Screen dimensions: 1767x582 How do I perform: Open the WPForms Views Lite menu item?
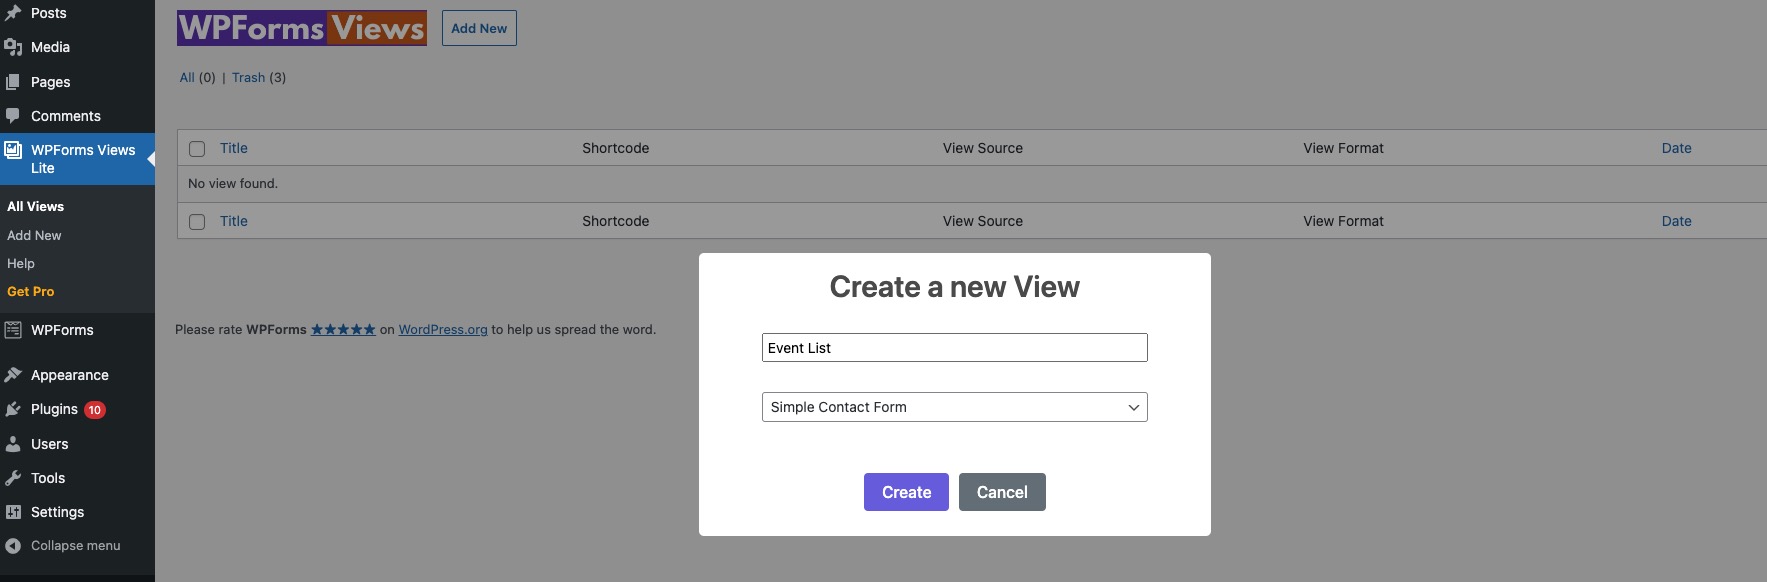(x=77, y=159)
